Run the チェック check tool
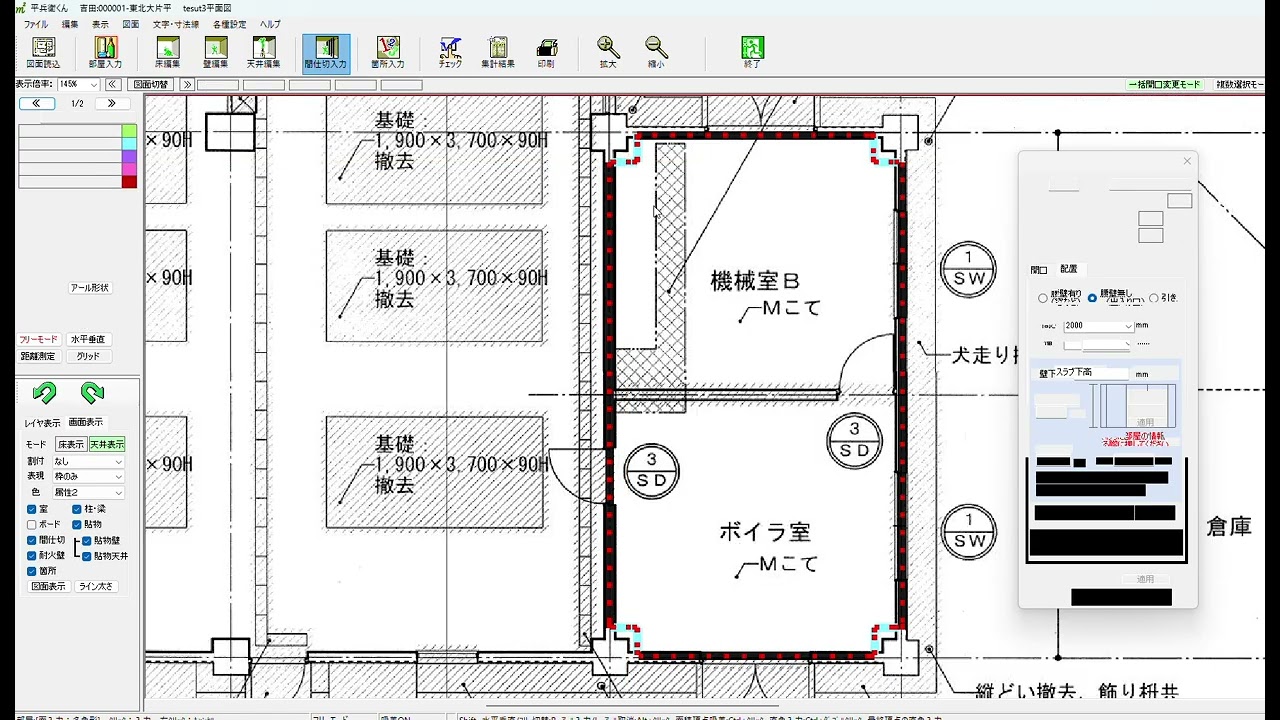This screenshot has height=720, width=1280. (450, 53)
